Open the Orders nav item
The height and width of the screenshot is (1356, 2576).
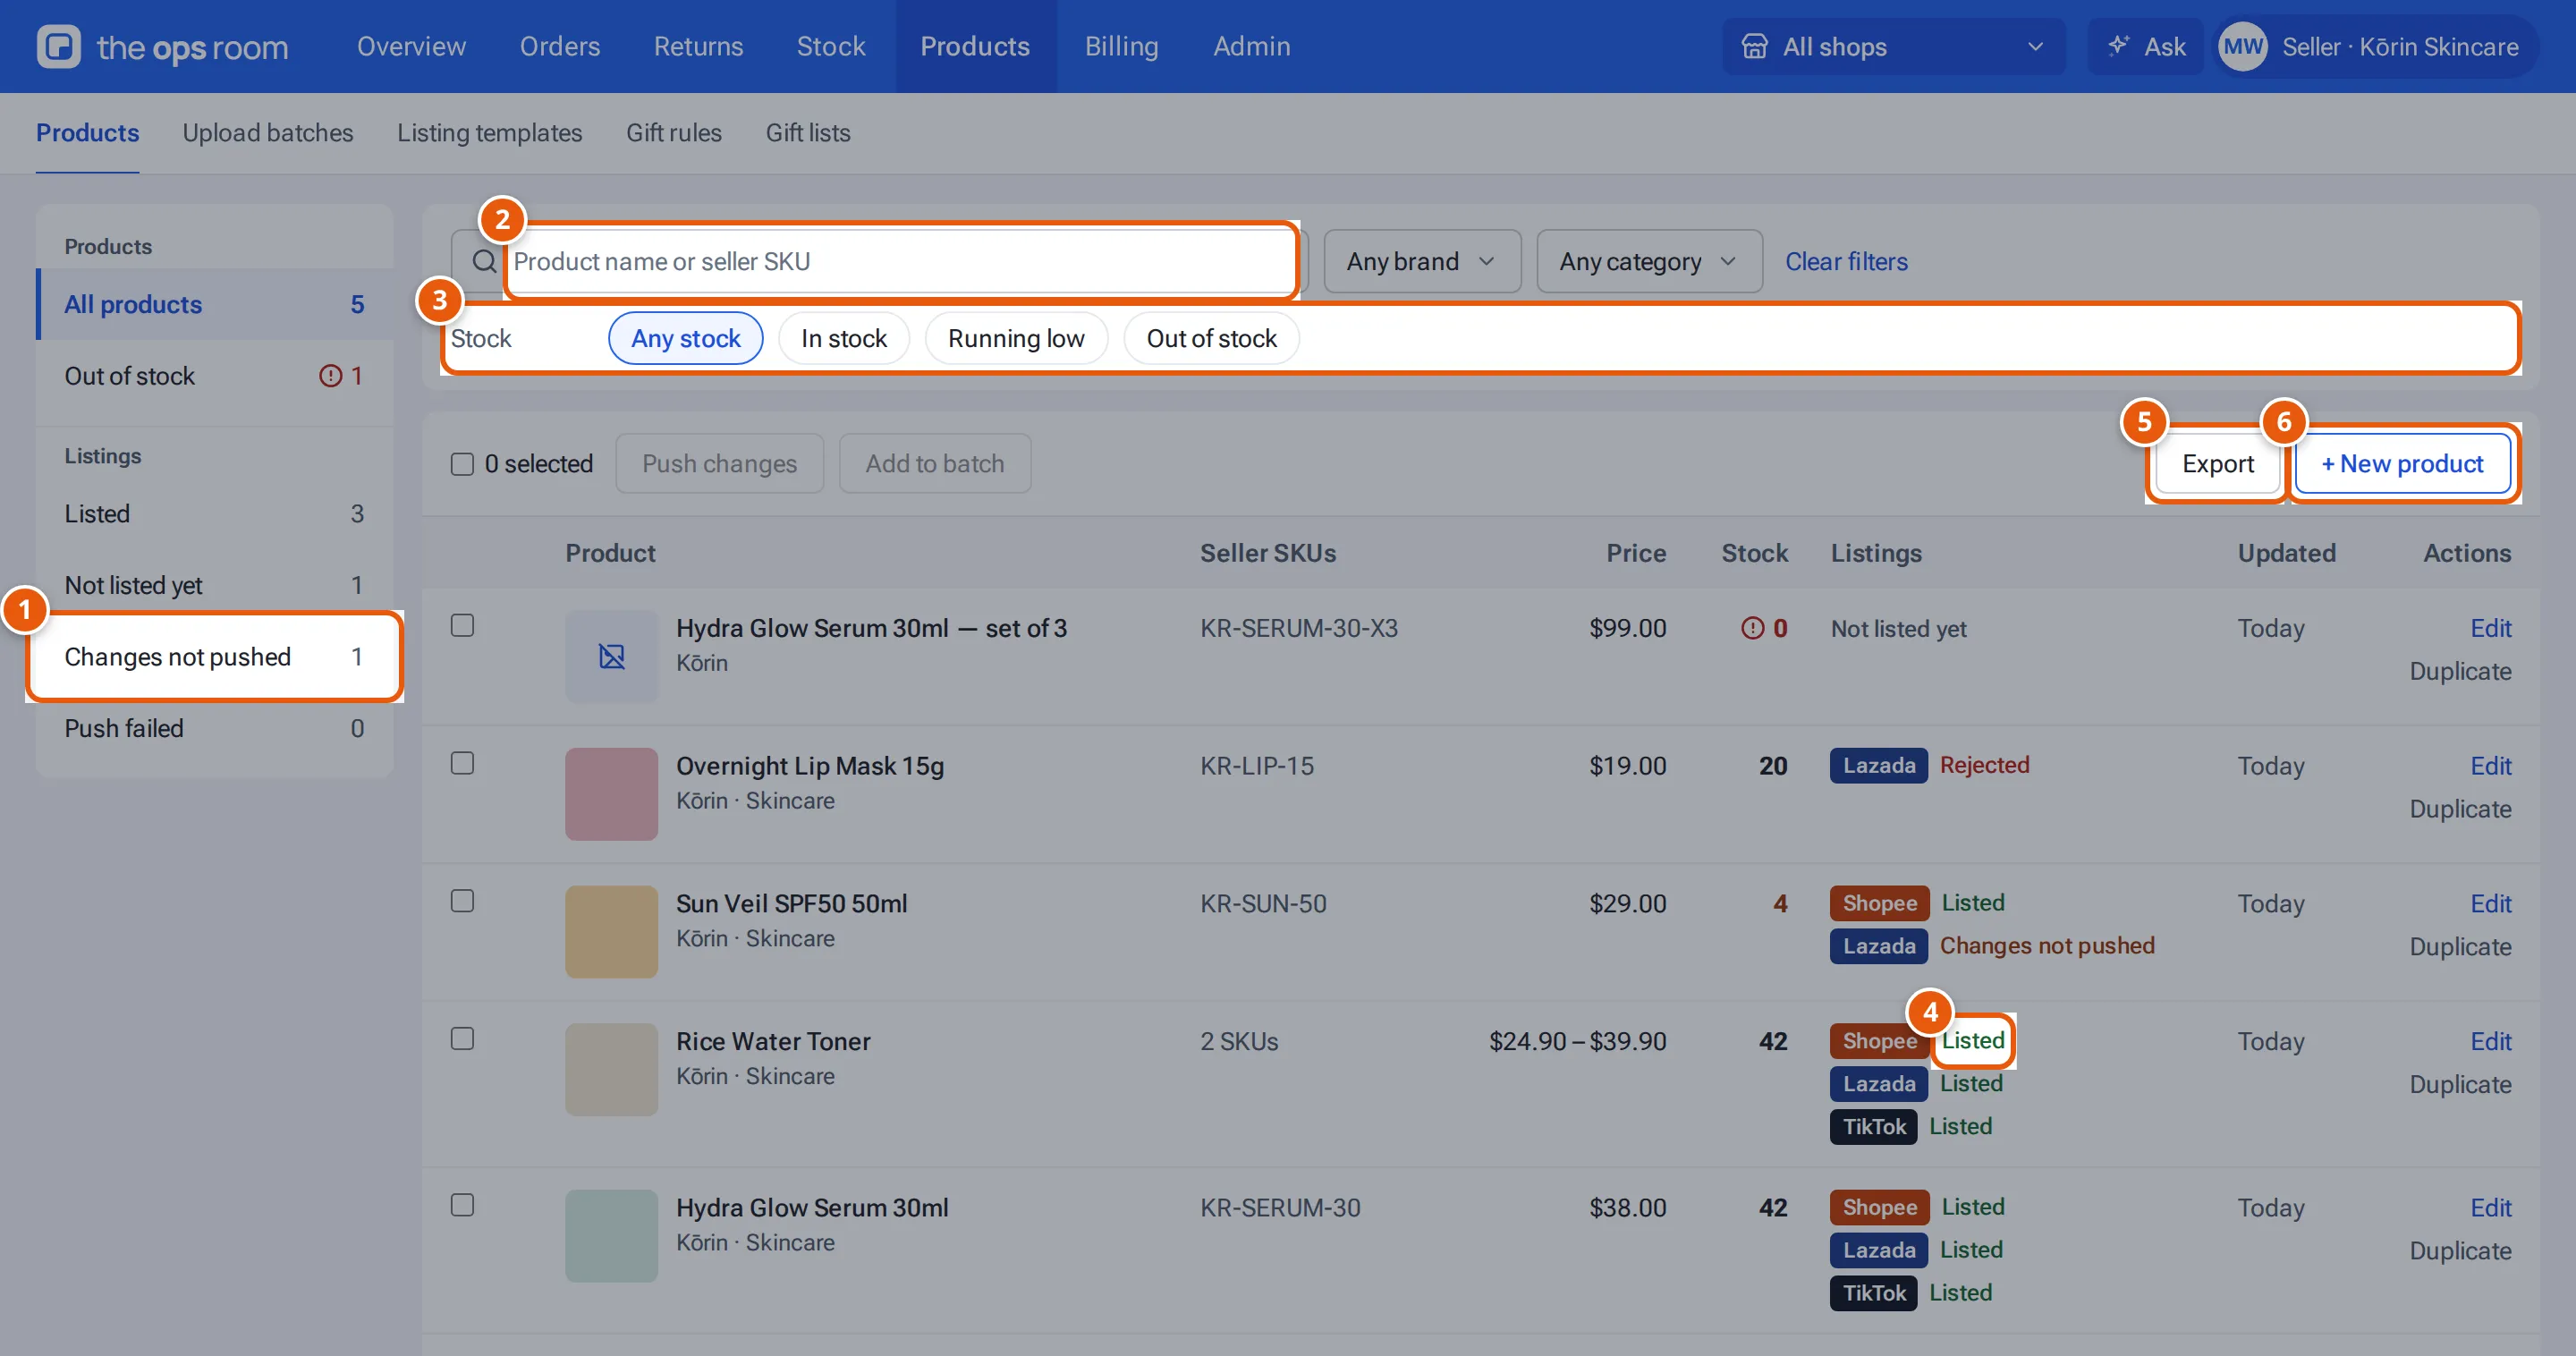point(559,46)
